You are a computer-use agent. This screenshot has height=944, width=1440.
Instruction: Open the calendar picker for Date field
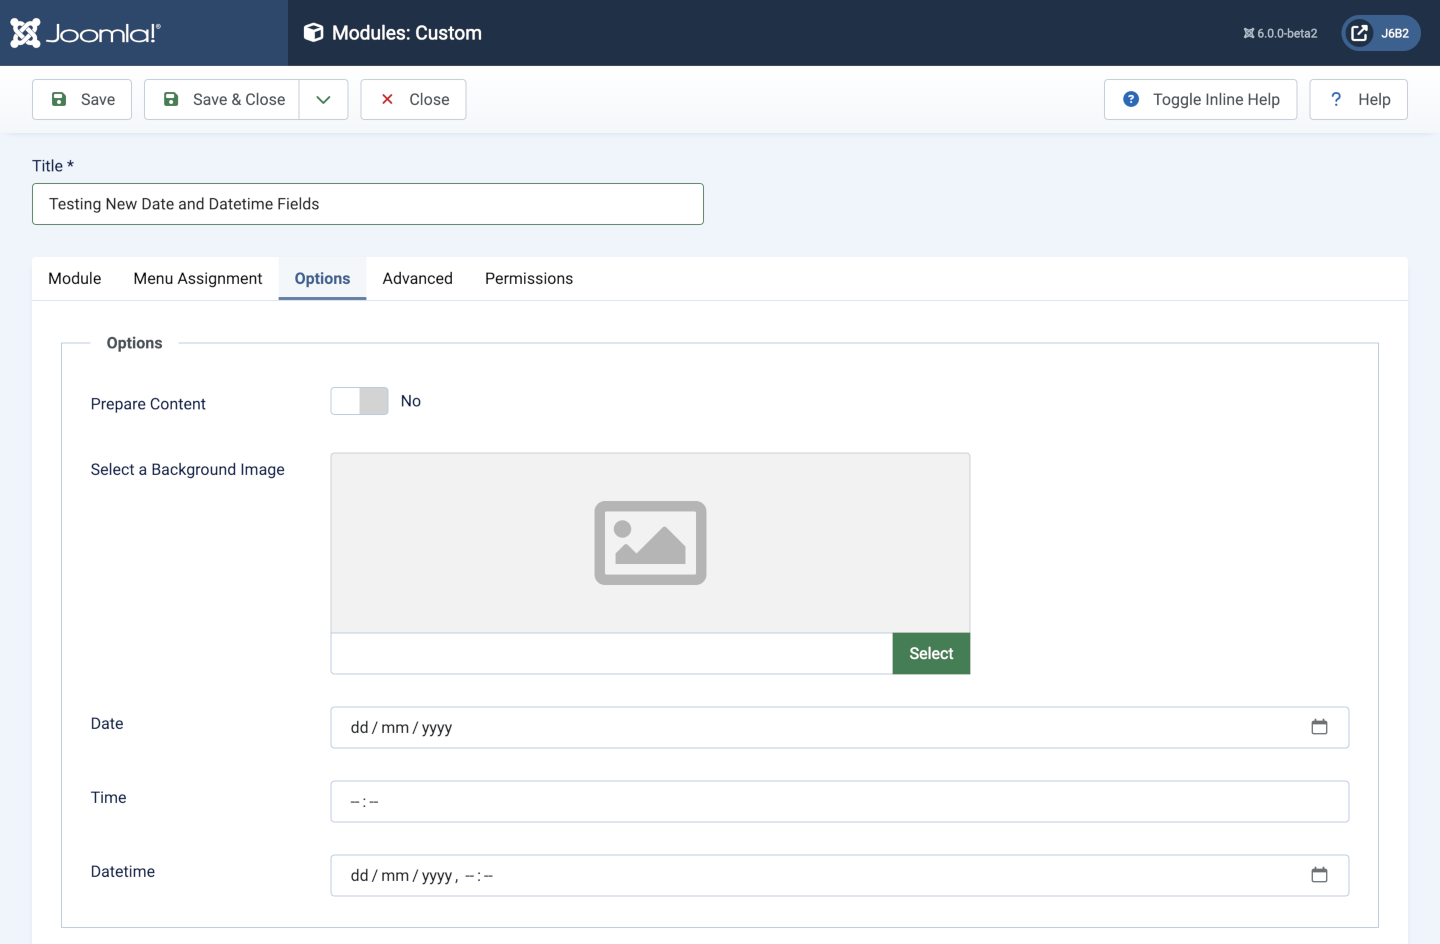[x=1319, y=727]
